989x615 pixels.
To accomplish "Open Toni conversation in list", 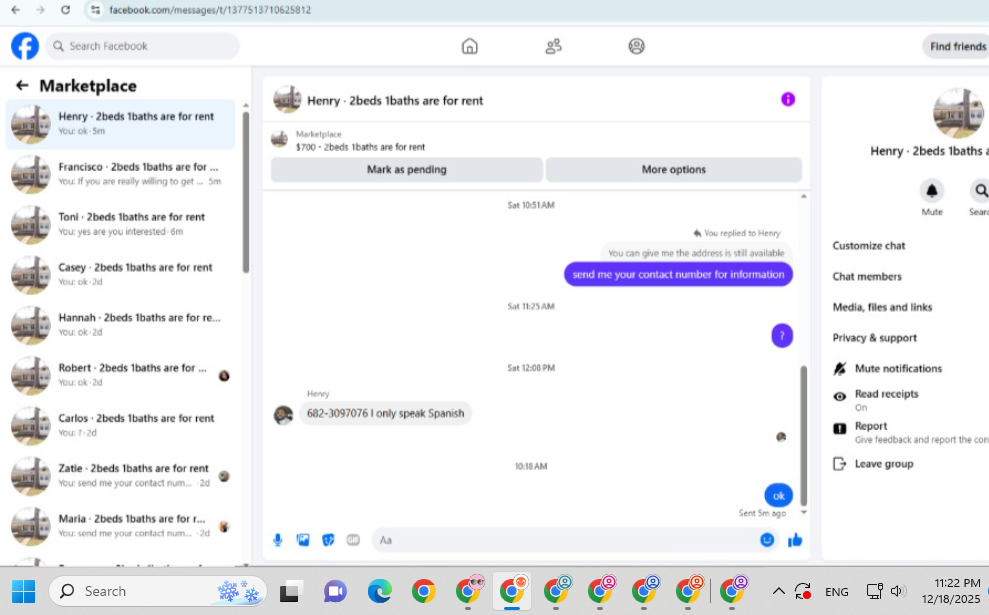I will [120, 224].
